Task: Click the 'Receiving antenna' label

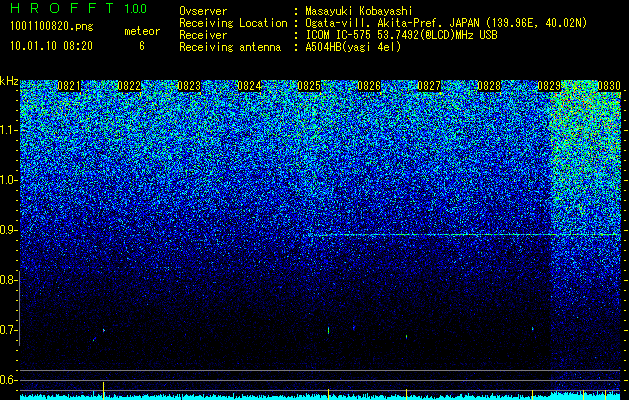Action: point(230,47)
